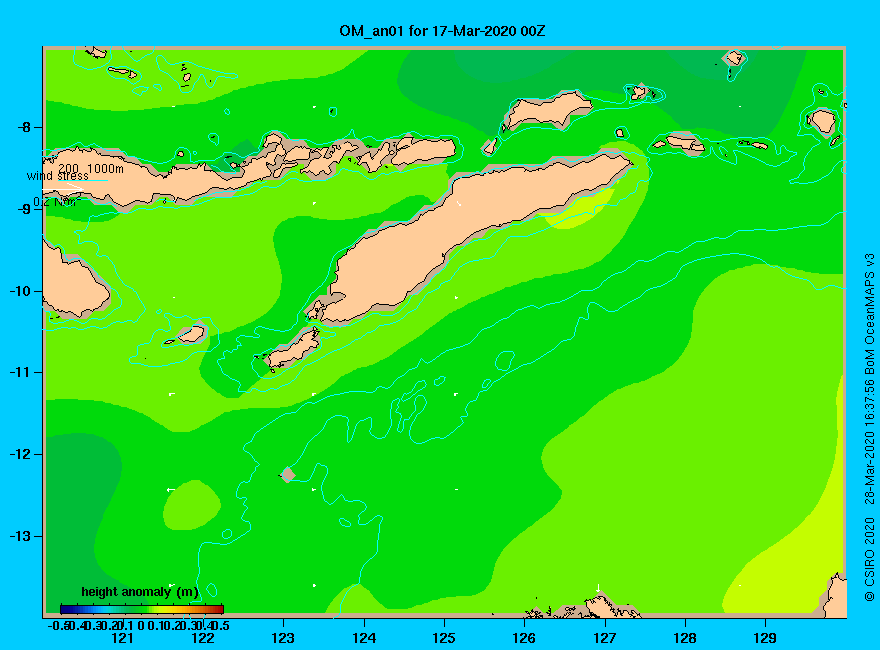Click latitude label '-9' on the vertical axis
Viewport: 880px width, 650px height.
click(x=24, y=209)
